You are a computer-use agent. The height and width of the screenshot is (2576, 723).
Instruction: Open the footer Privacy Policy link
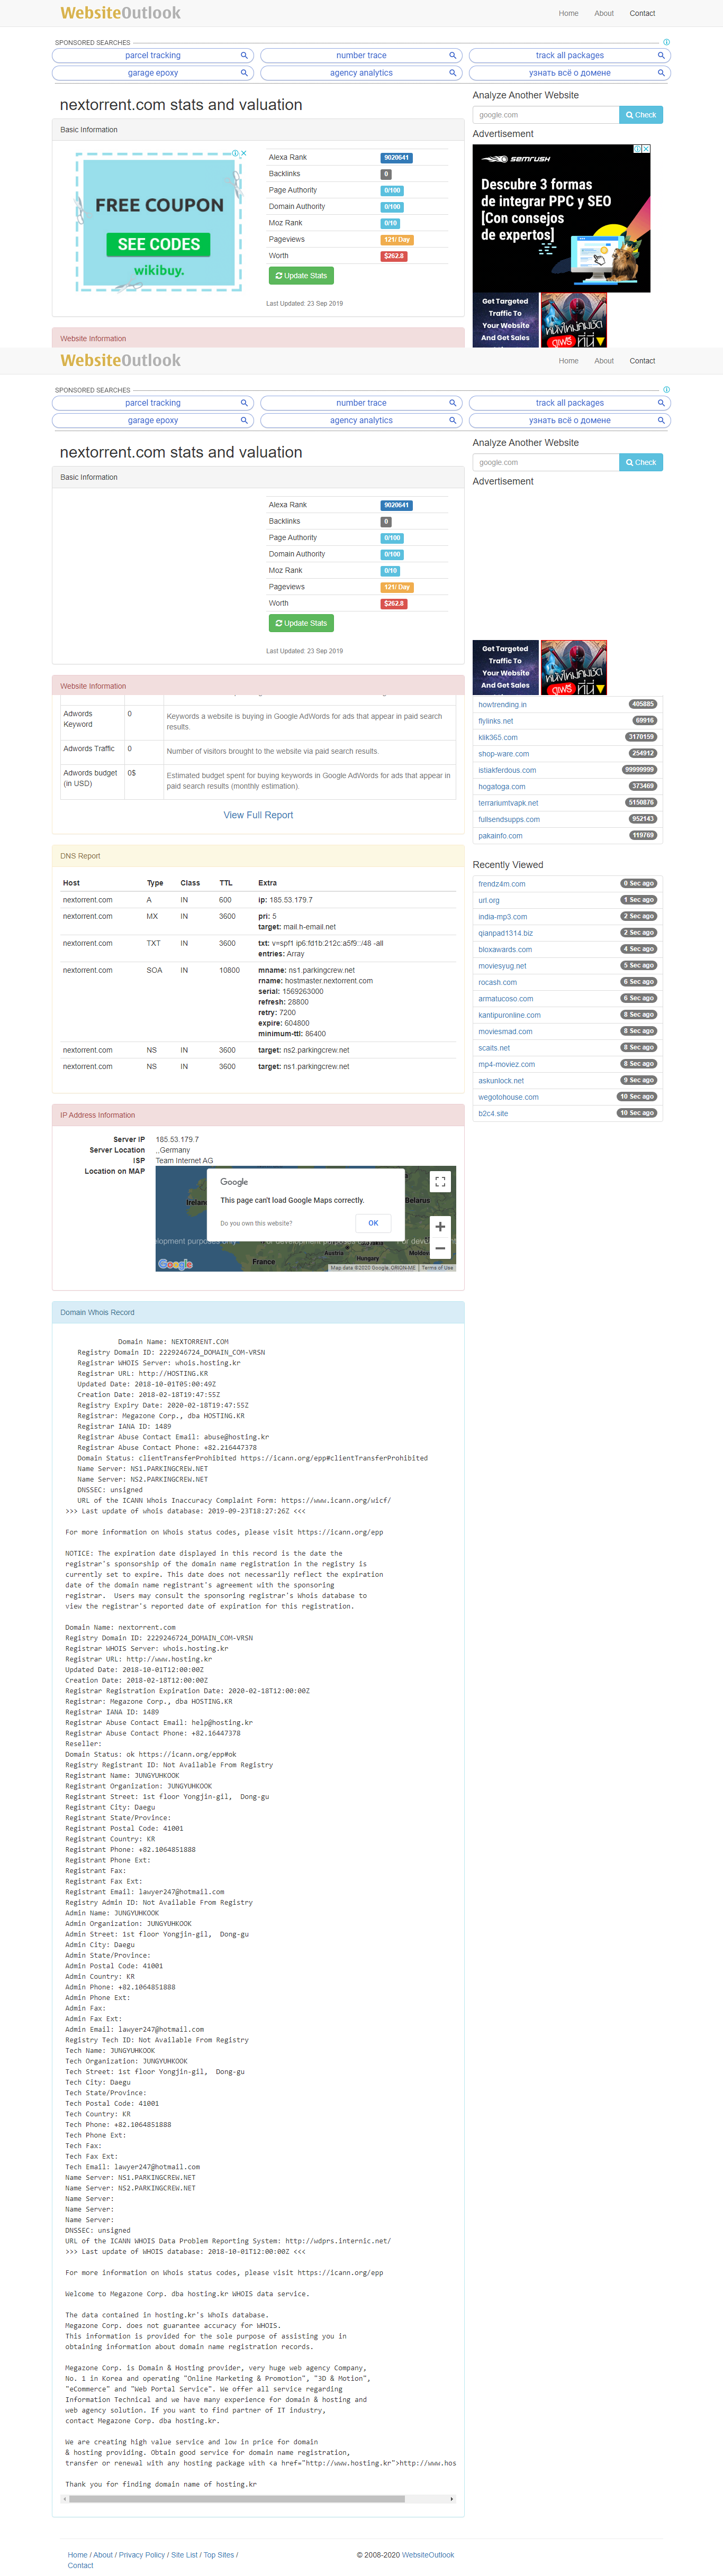142,2555
